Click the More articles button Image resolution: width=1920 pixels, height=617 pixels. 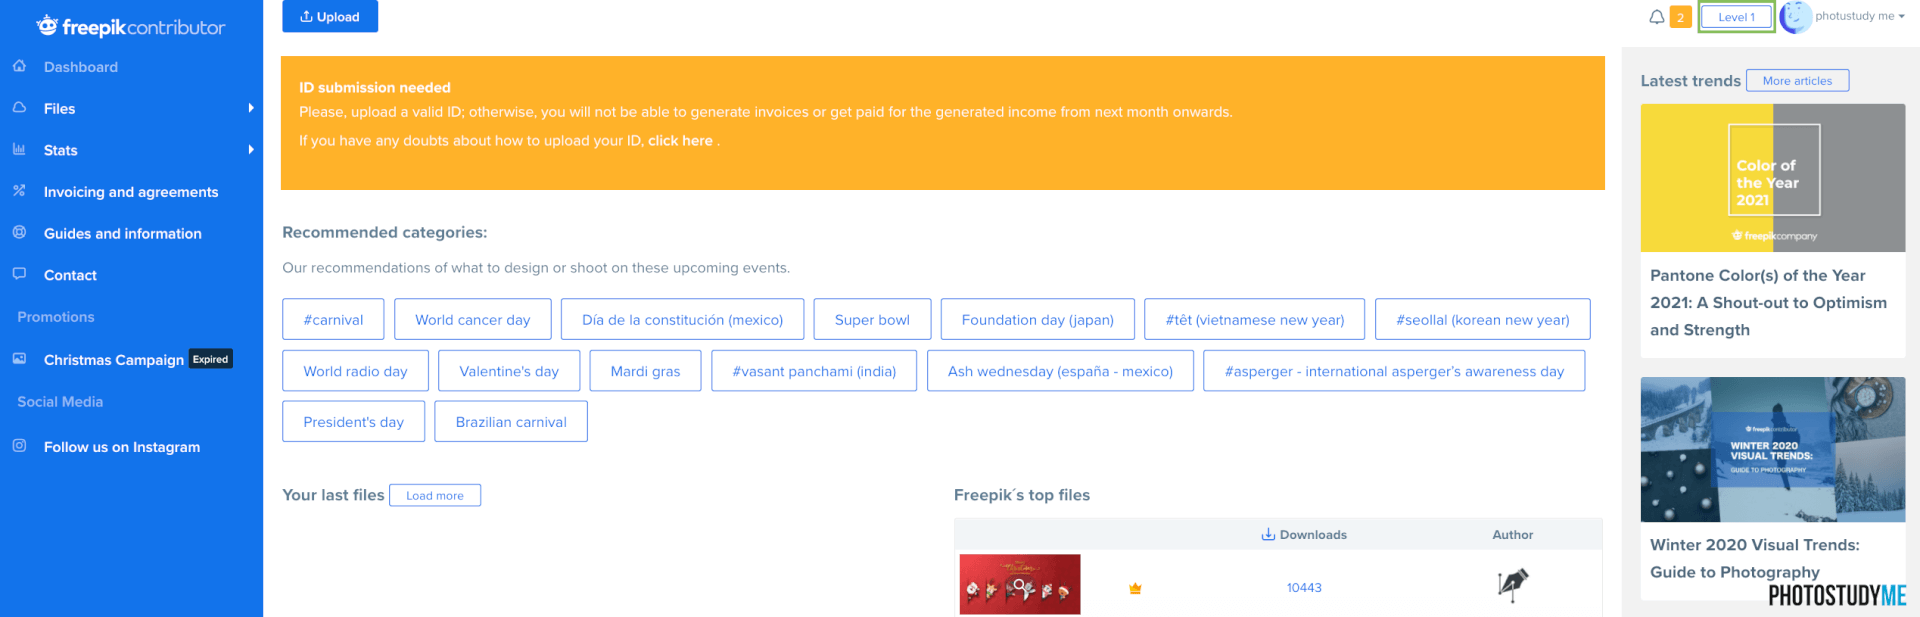1797,81
